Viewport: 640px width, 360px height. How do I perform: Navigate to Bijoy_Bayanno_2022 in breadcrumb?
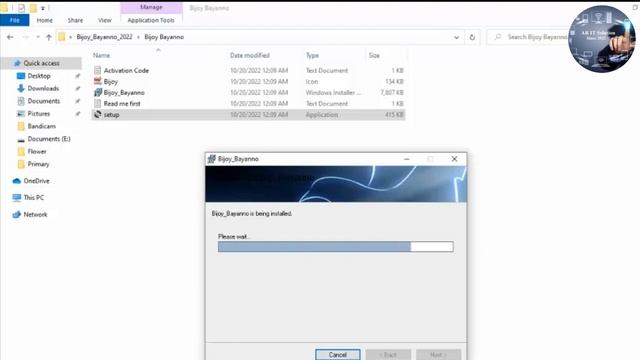(104, 37)
